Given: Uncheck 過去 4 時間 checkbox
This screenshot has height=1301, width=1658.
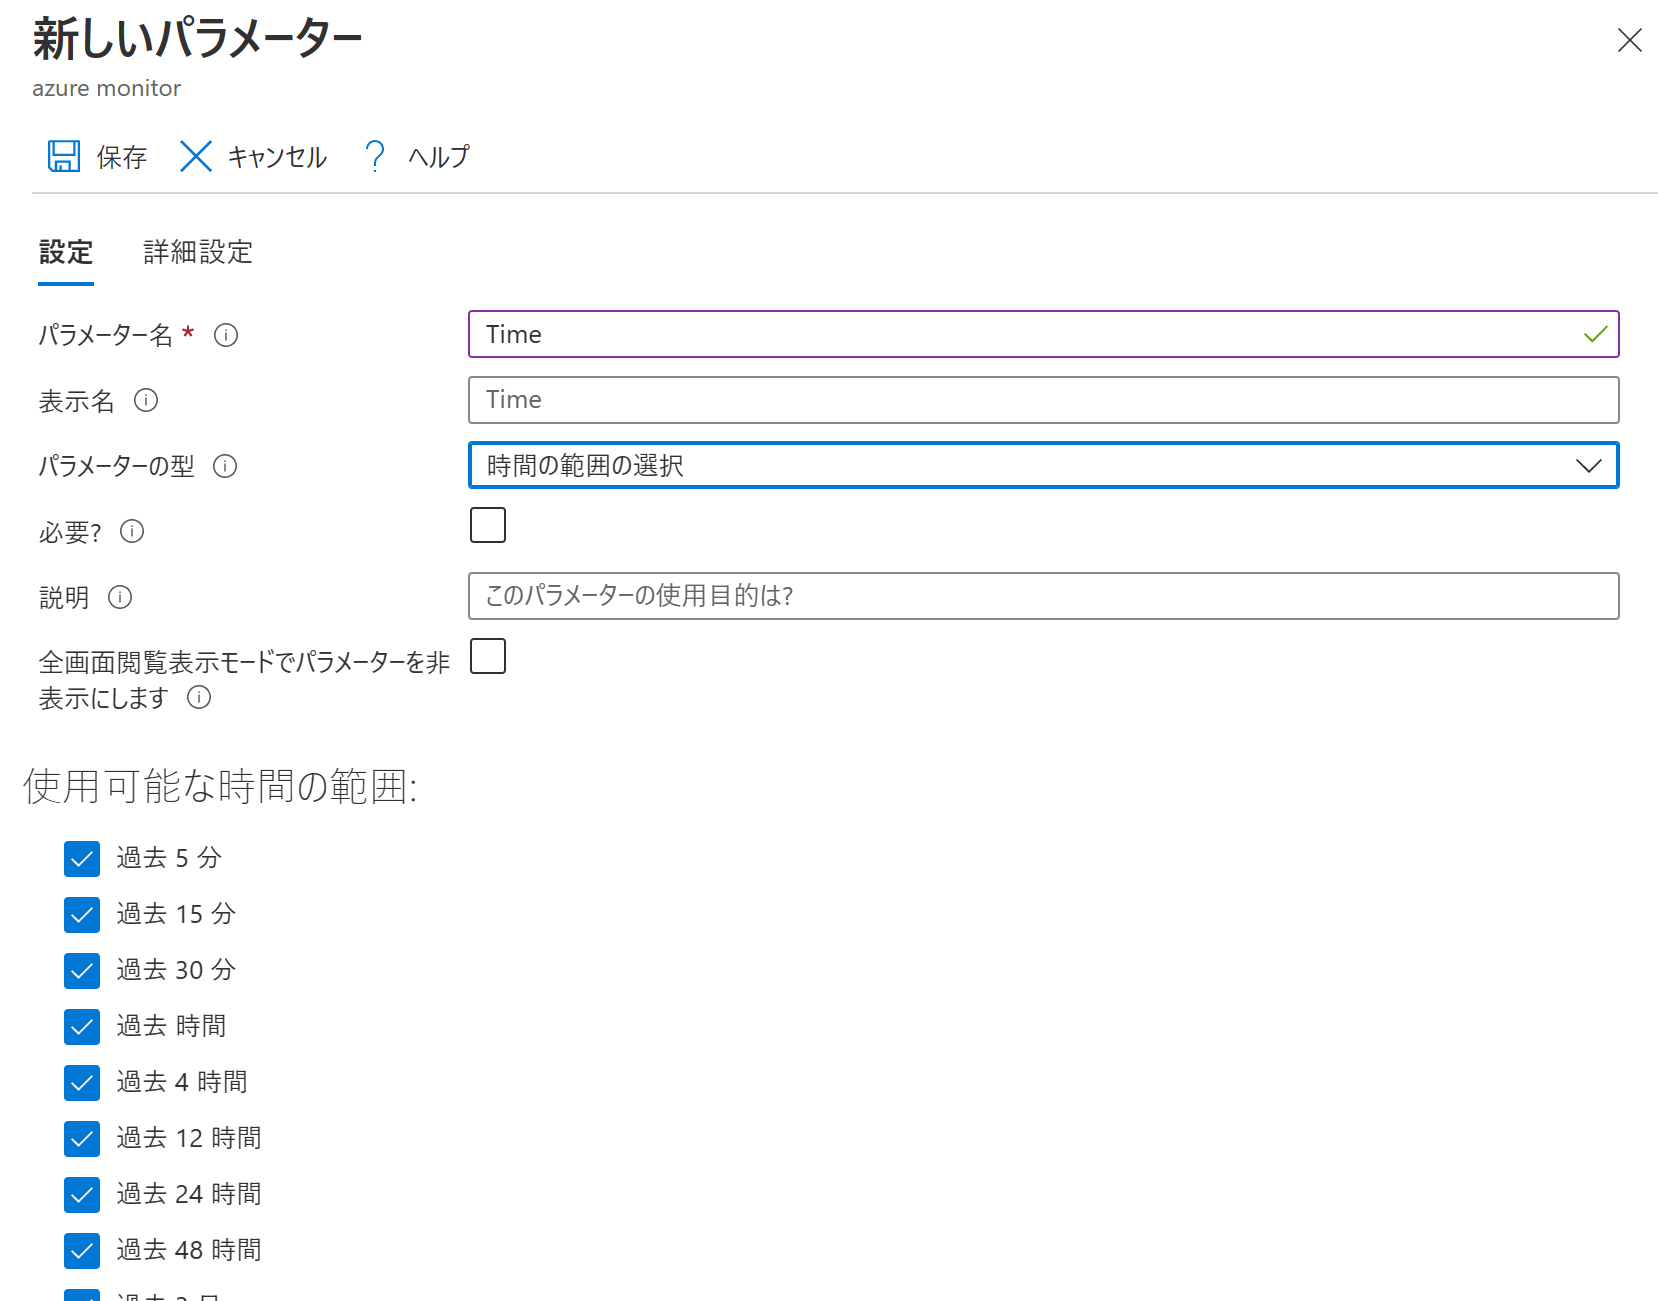Looking at the screenshot, I should click(82, 1083).
